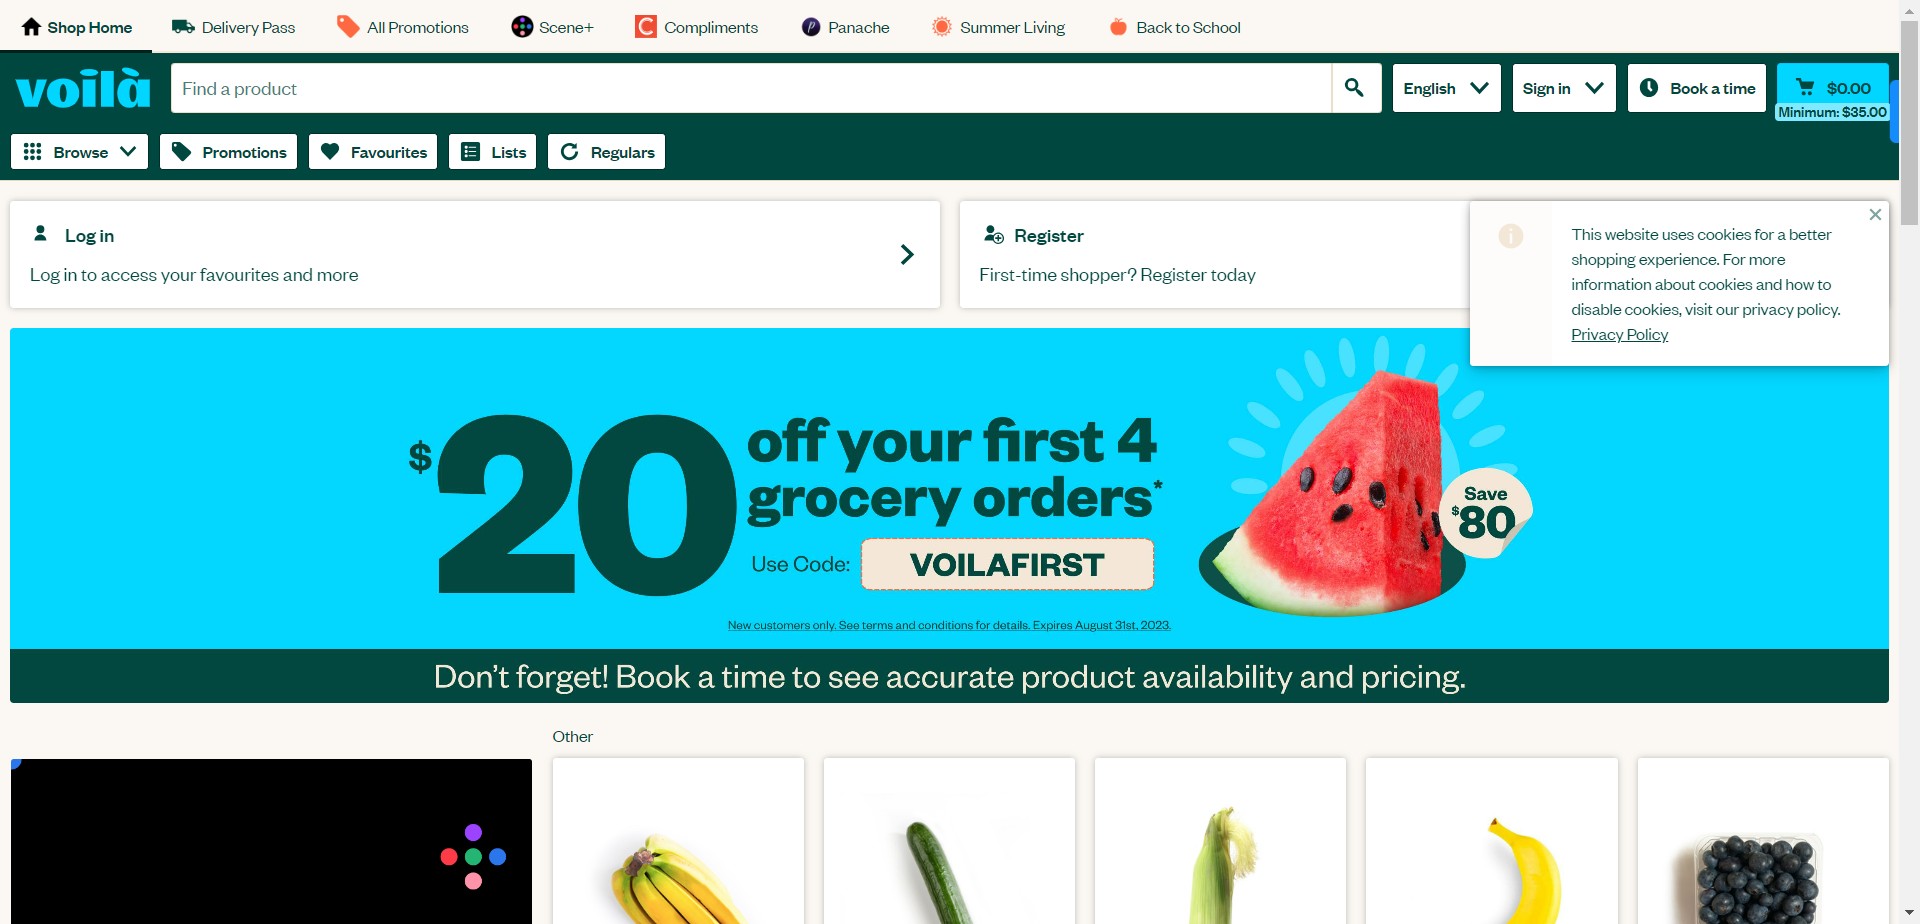Screen dimensions: 1920x924
Task: Open the Privacy Policy link
Action: click(x=1619, y=335)
